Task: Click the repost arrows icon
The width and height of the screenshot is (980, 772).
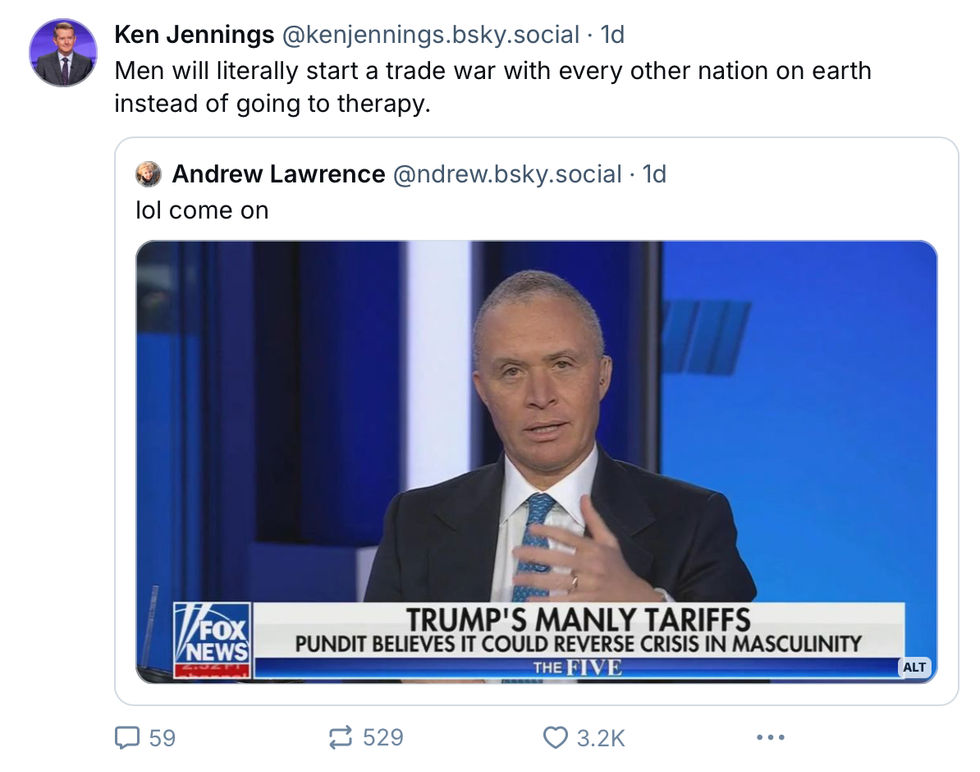Action: (x=340, y=738)
